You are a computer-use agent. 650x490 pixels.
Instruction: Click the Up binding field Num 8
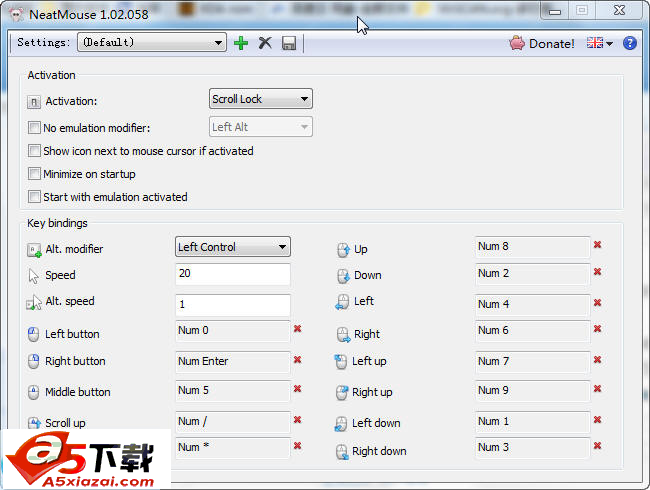click(x=532, y=247)
